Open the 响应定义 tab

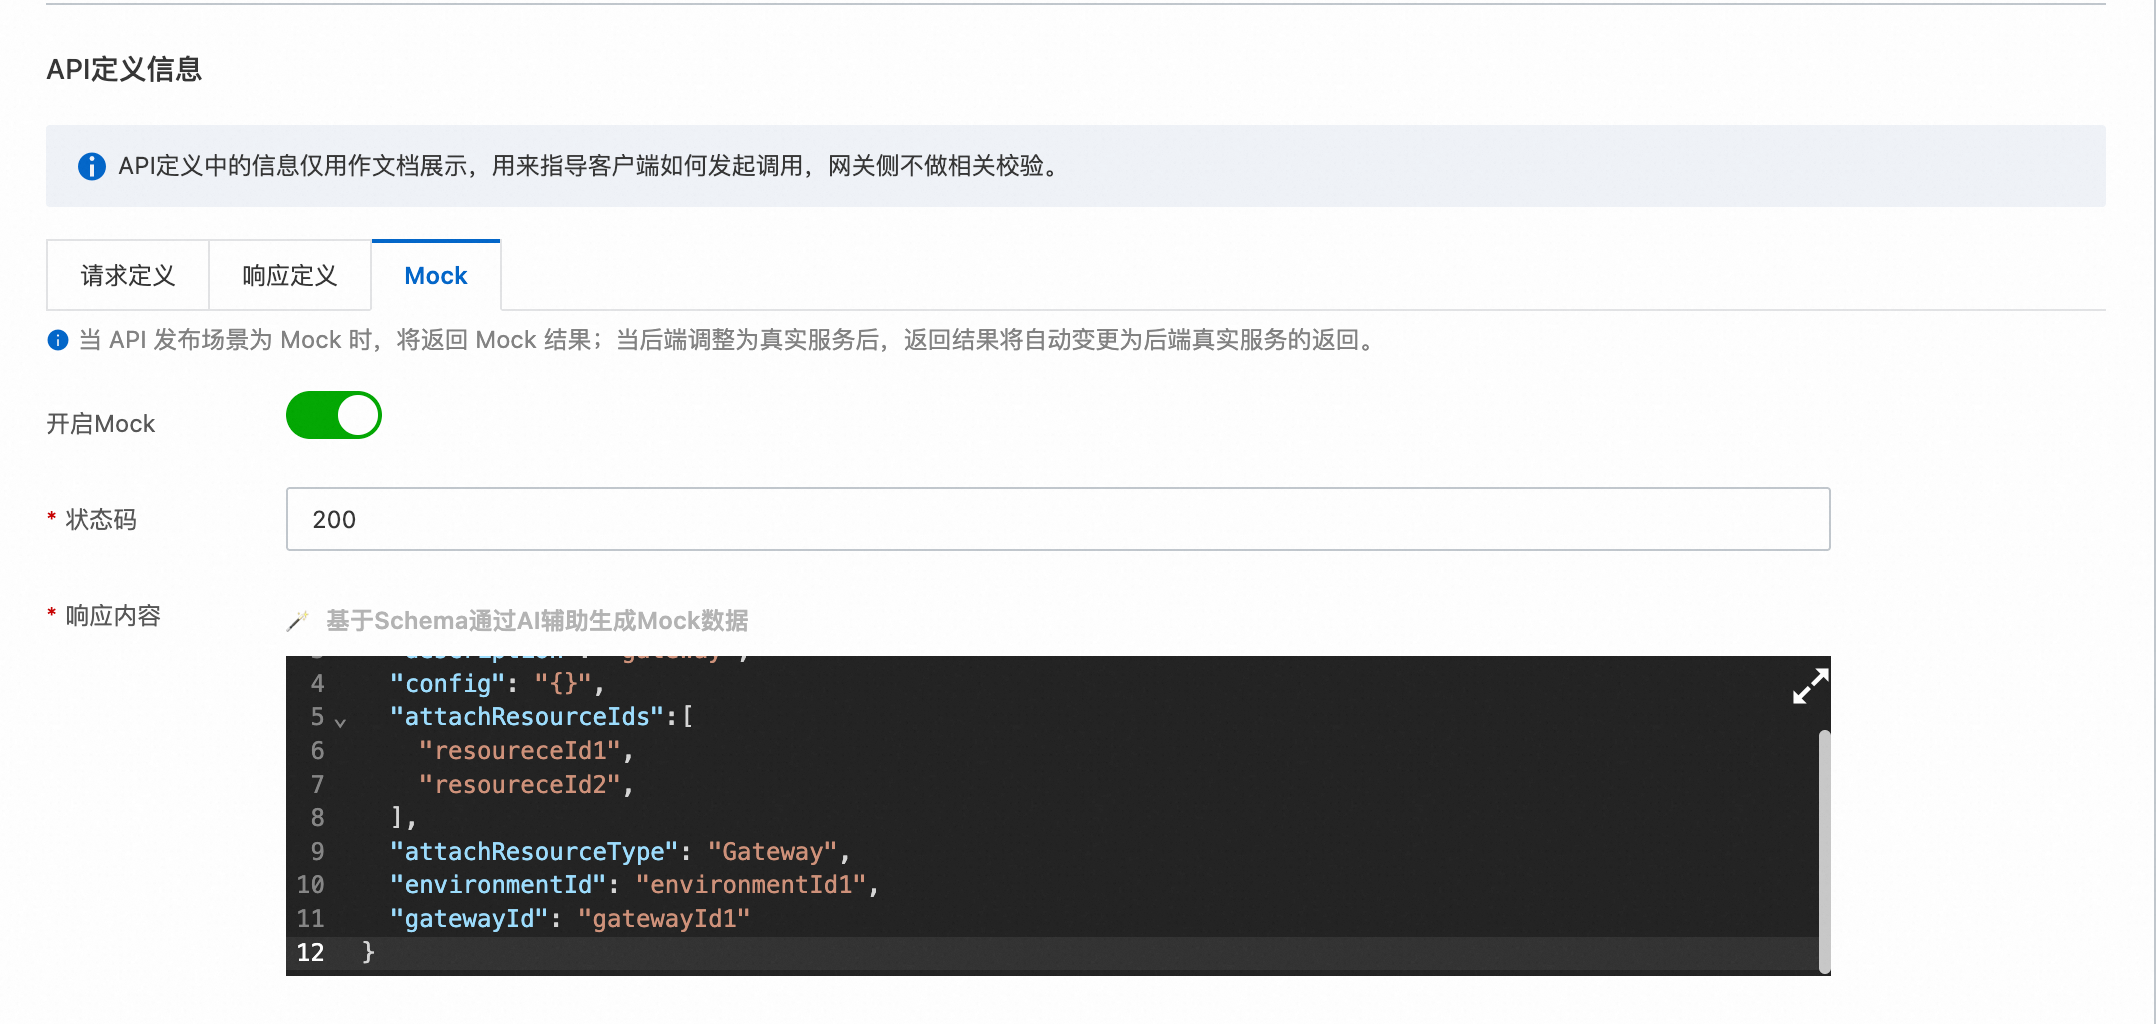[x=290, y=276]
